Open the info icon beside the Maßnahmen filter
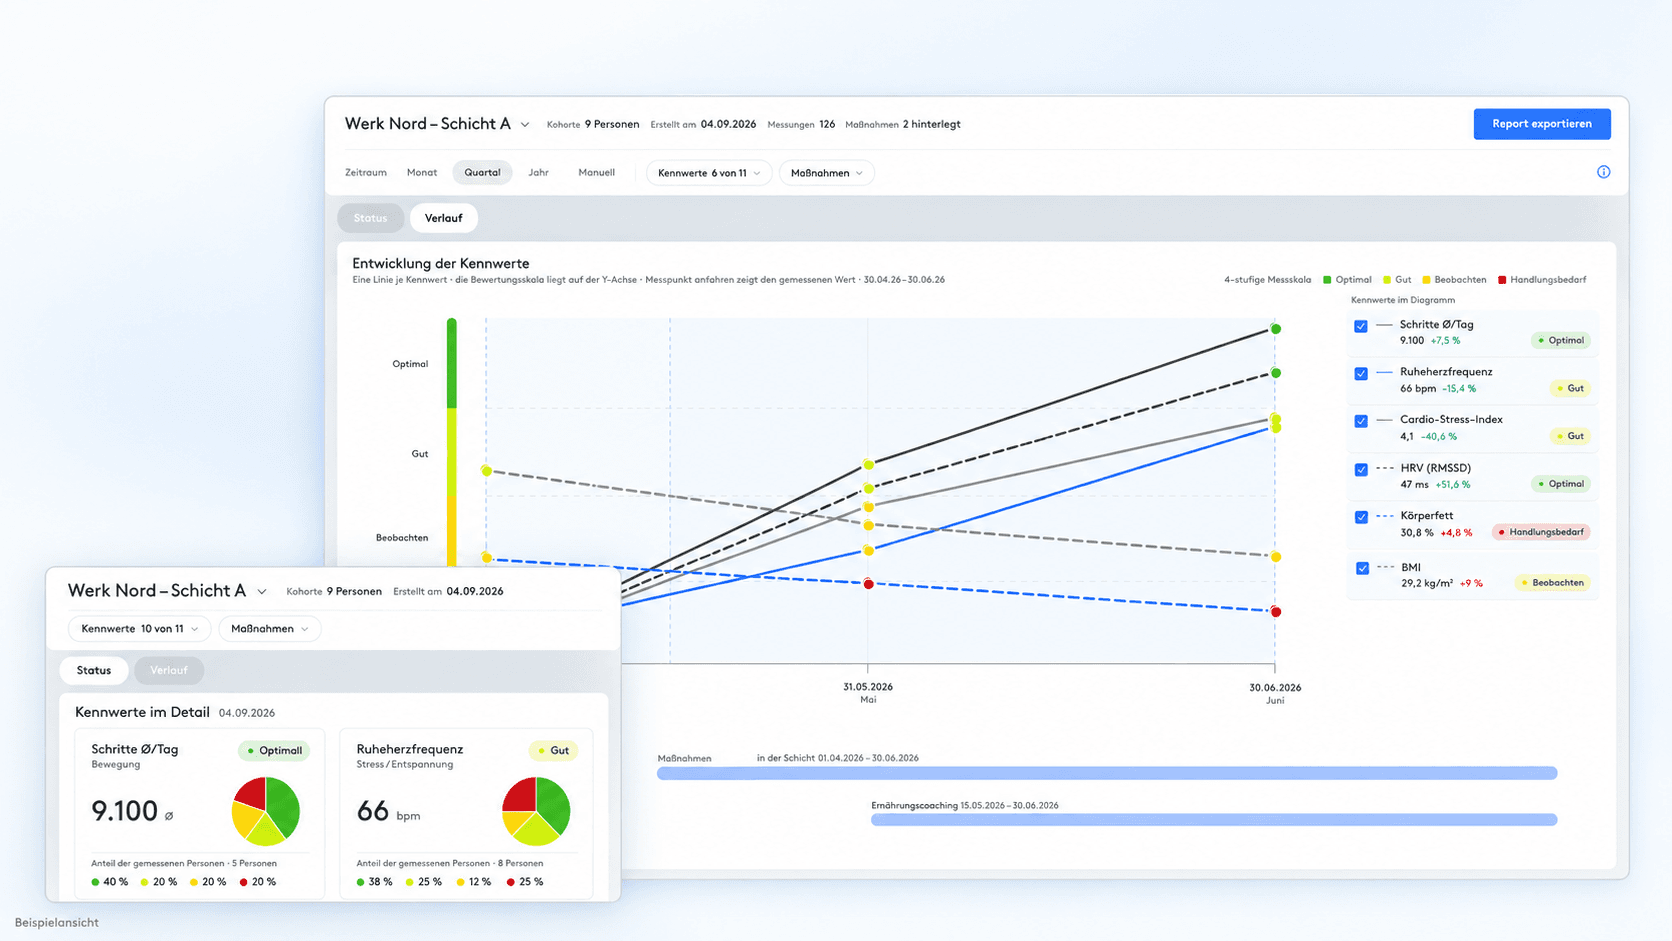 click(x=1603, y=172)
